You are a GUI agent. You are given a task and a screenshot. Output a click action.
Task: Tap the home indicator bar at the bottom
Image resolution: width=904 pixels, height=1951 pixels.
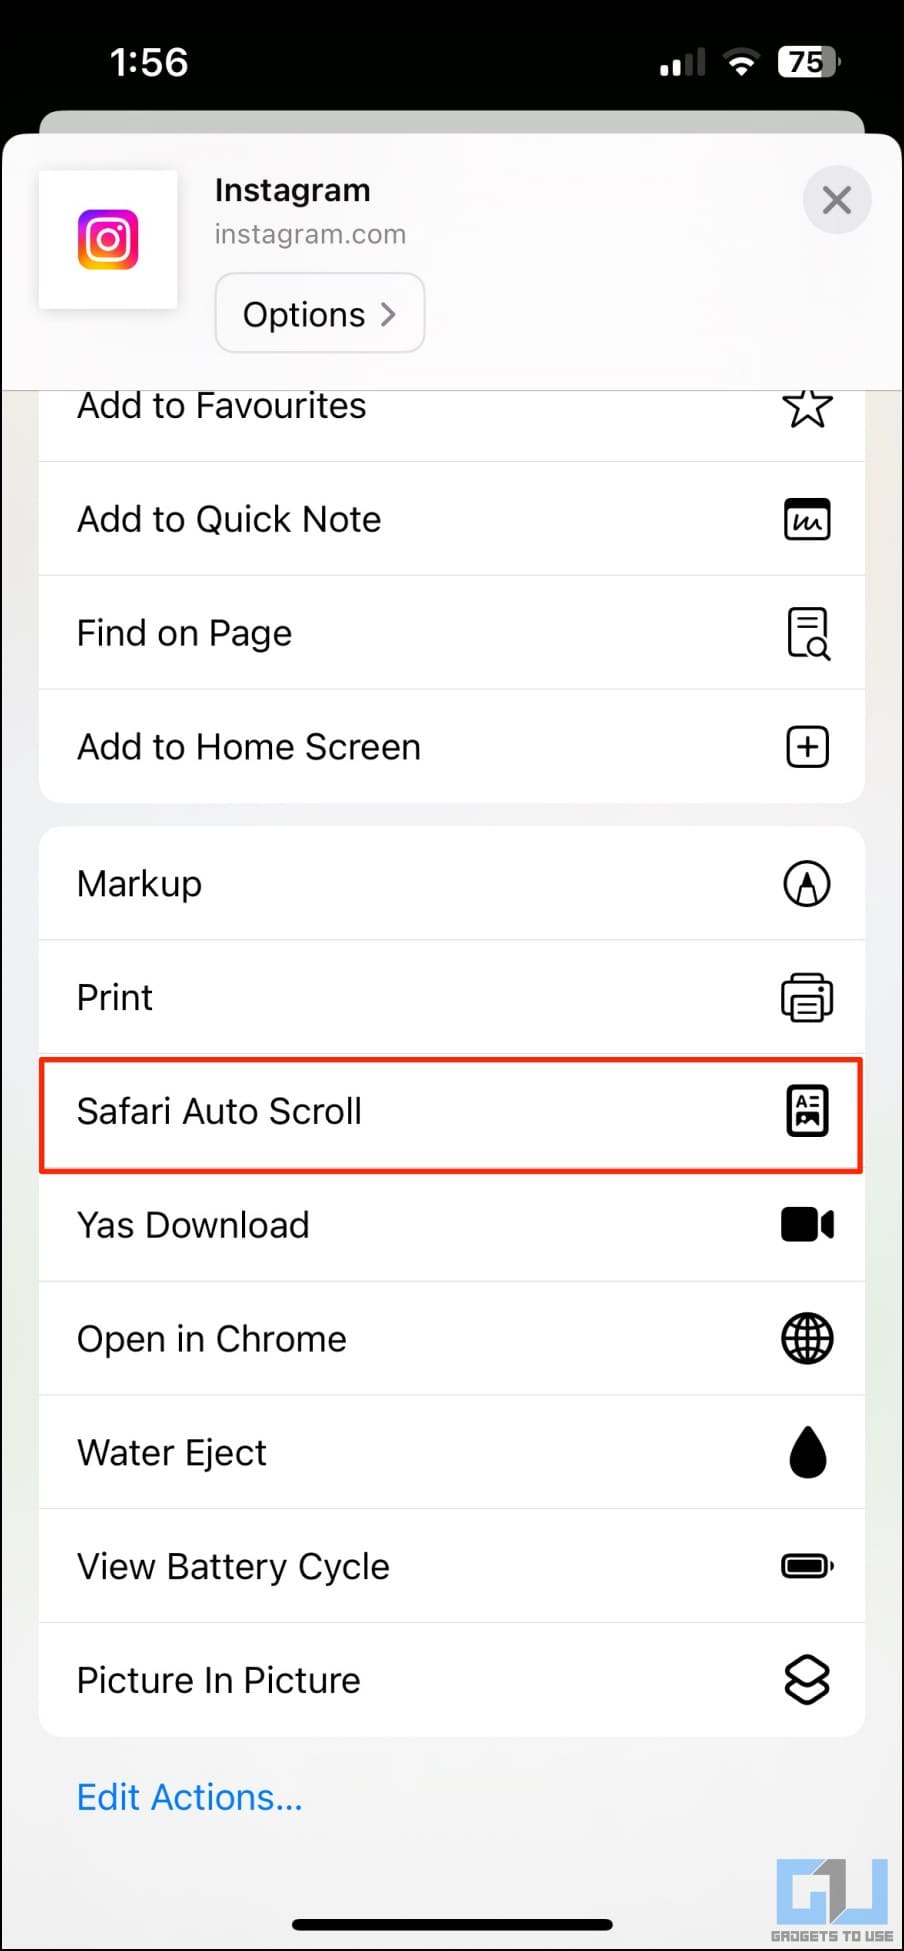click(x=452, y=1925)
